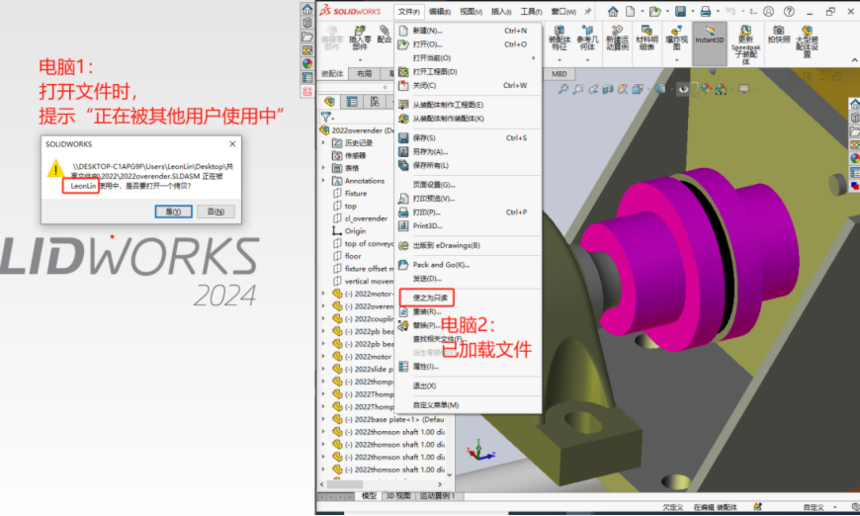
Task: Click Assembly Features (装配体特征) tool
Action: click(x=559, y=38)
